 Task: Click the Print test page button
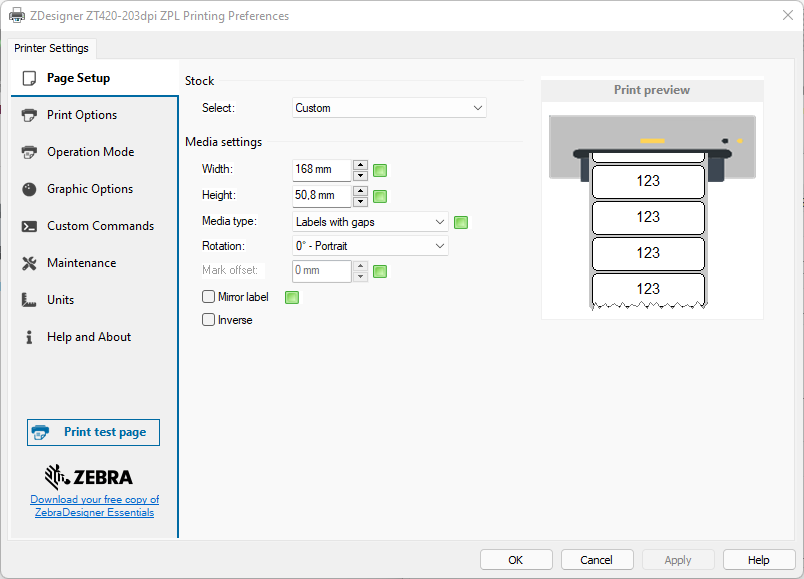point(93,432)
